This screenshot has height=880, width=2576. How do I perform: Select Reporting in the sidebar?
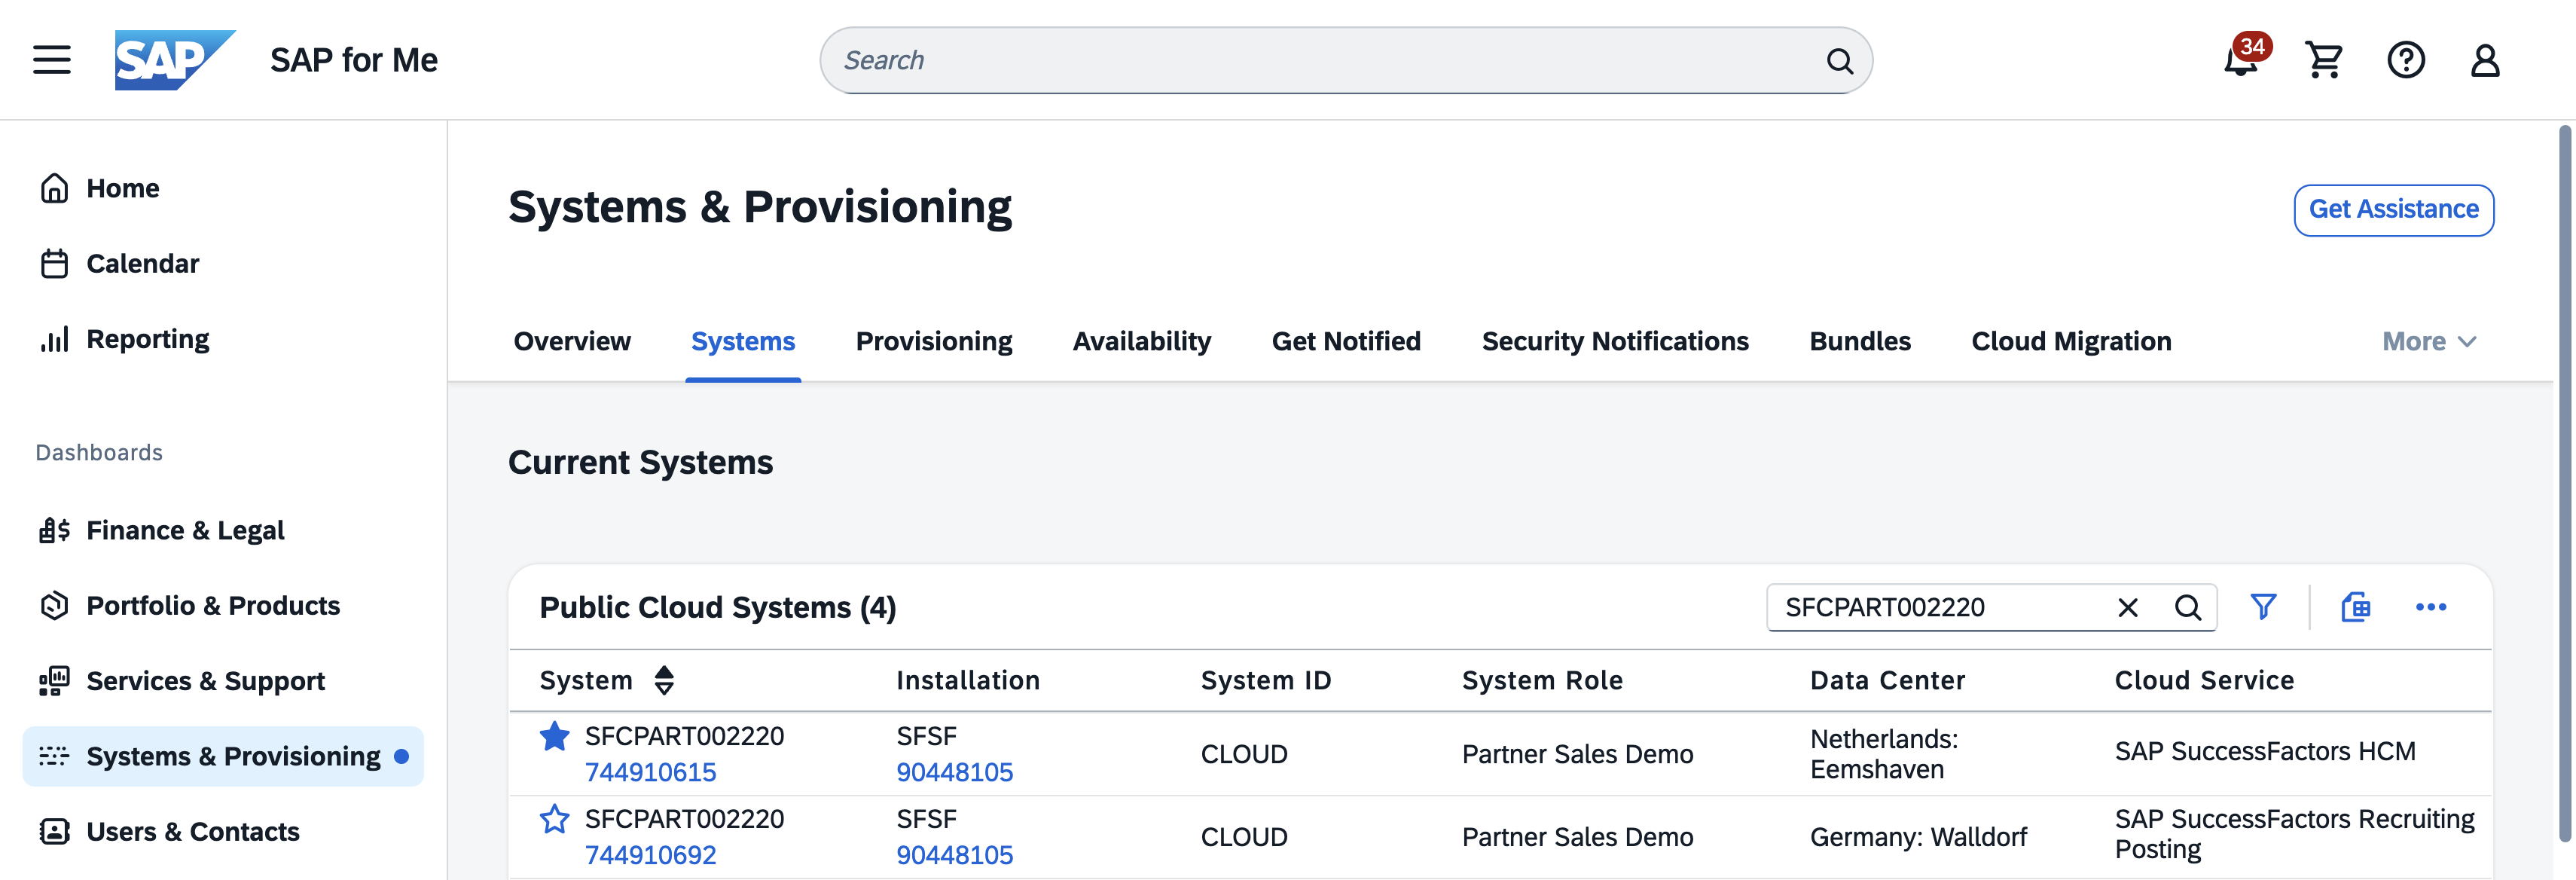tap(148, 338)
